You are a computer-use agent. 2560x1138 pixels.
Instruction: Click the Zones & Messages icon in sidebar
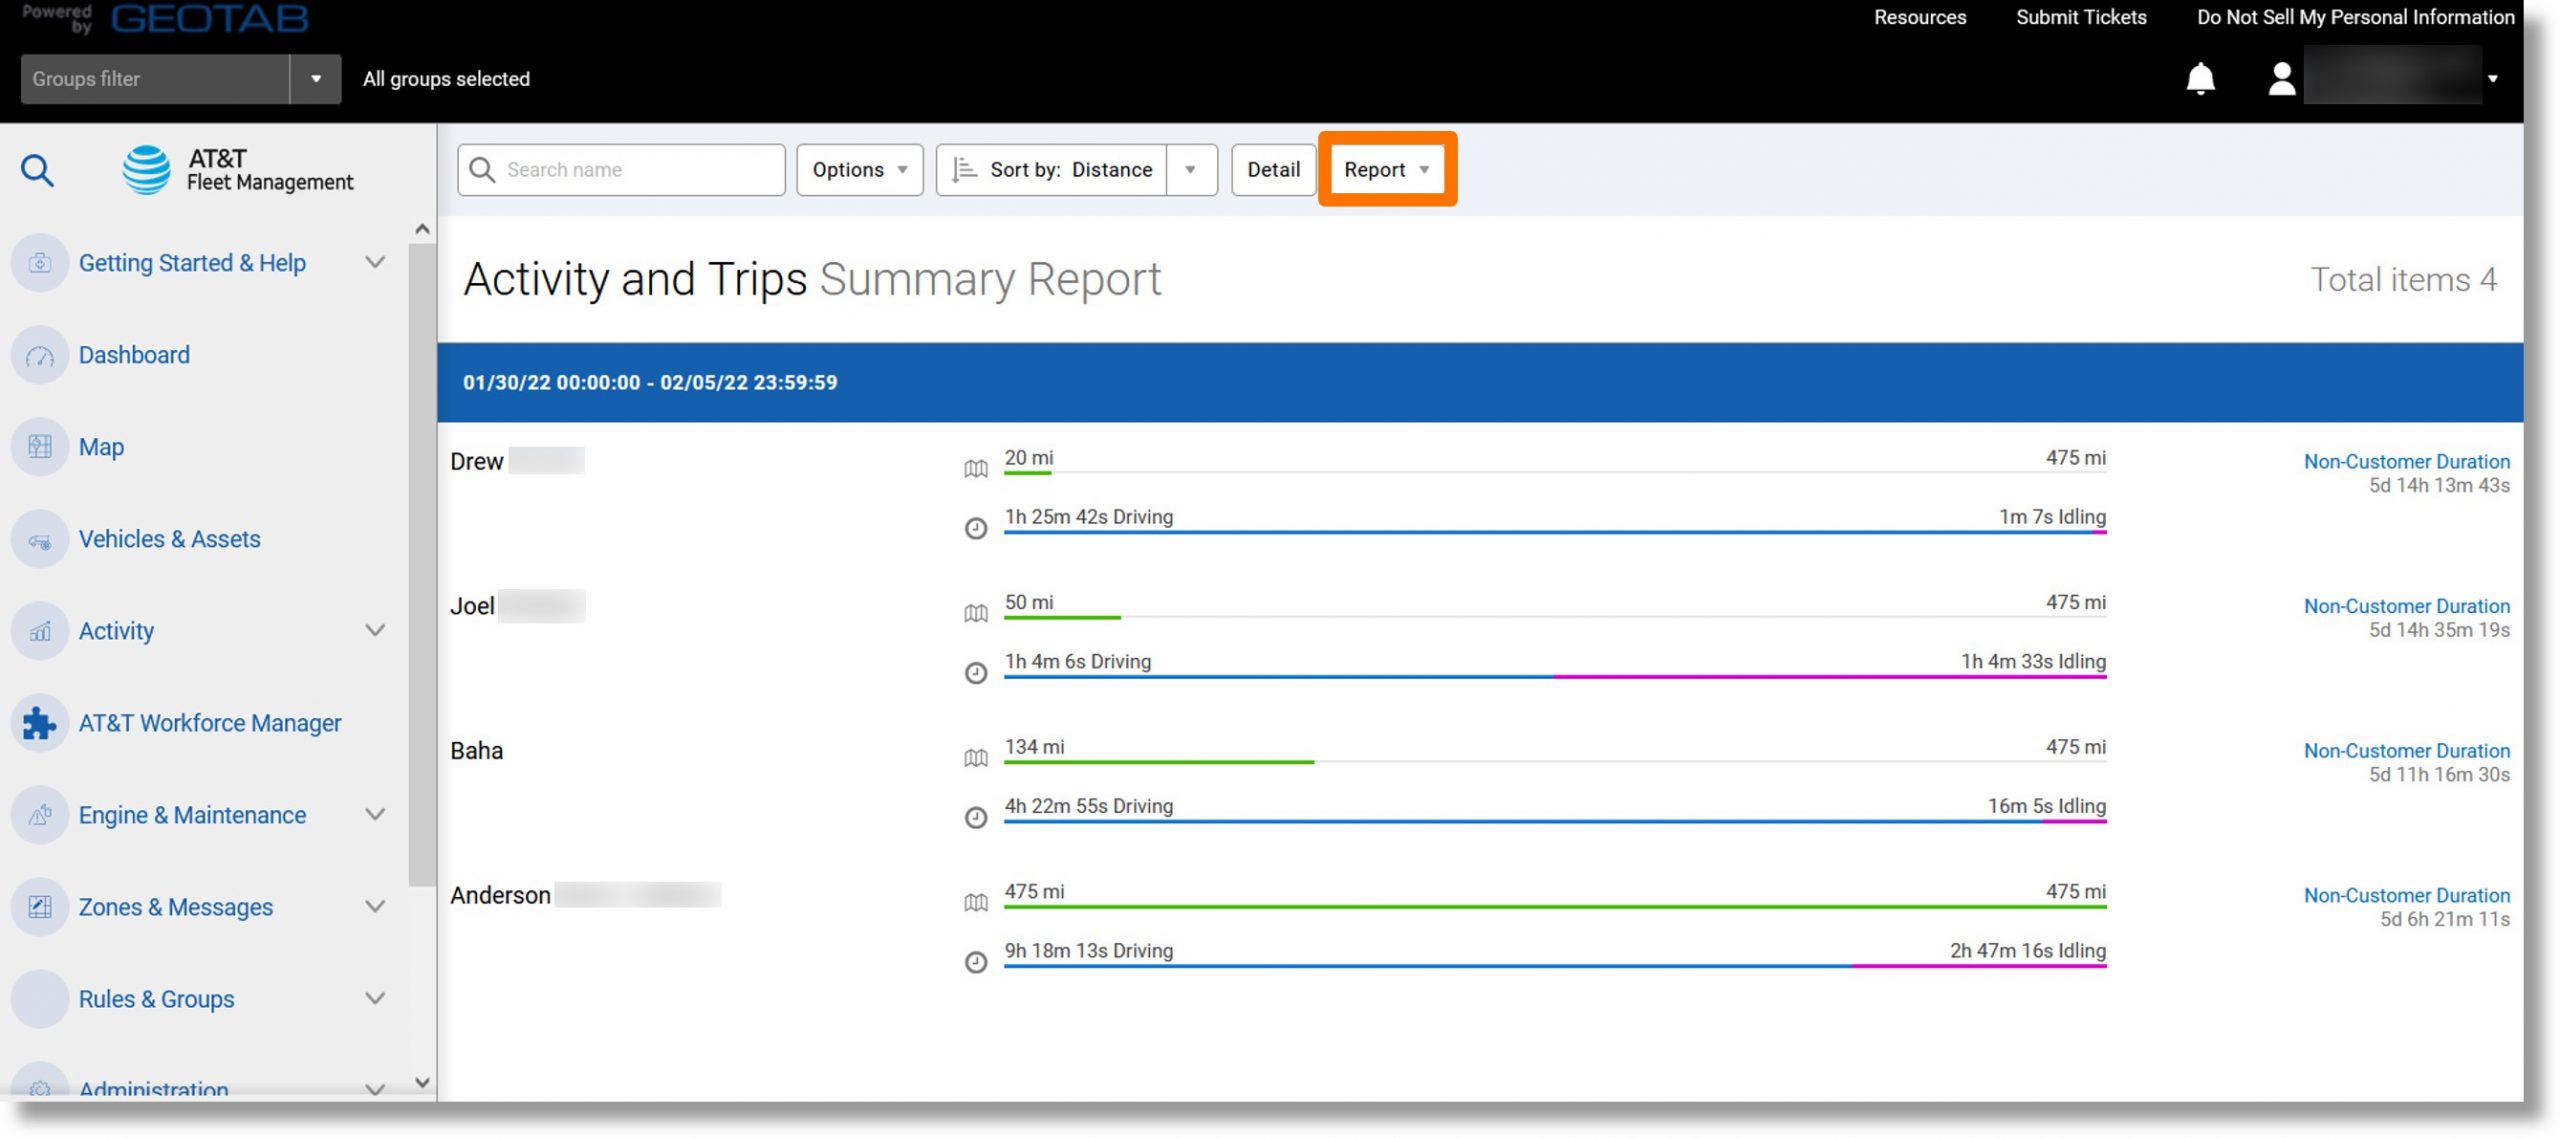pyautogui.click(x=39, y=908)
